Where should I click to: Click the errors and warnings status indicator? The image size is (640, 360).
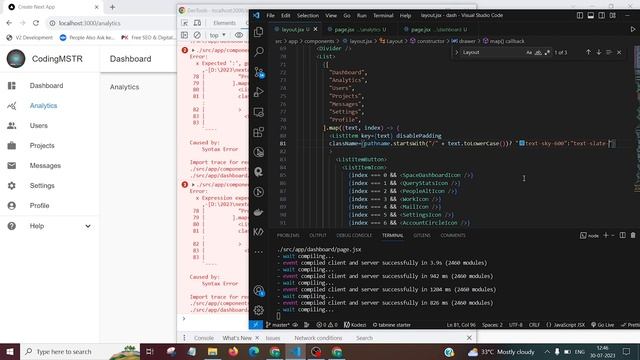coord(327,325)
